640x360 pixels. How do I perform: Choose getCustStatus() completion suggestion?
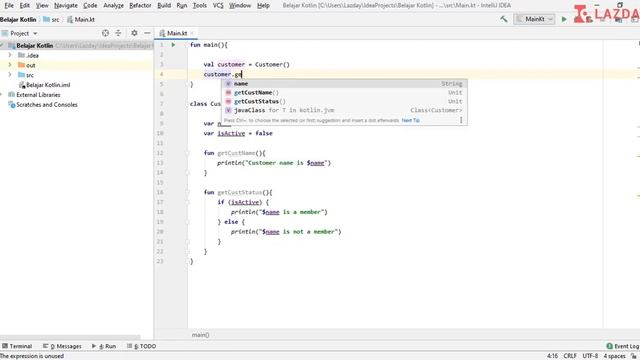coord(344,101)
